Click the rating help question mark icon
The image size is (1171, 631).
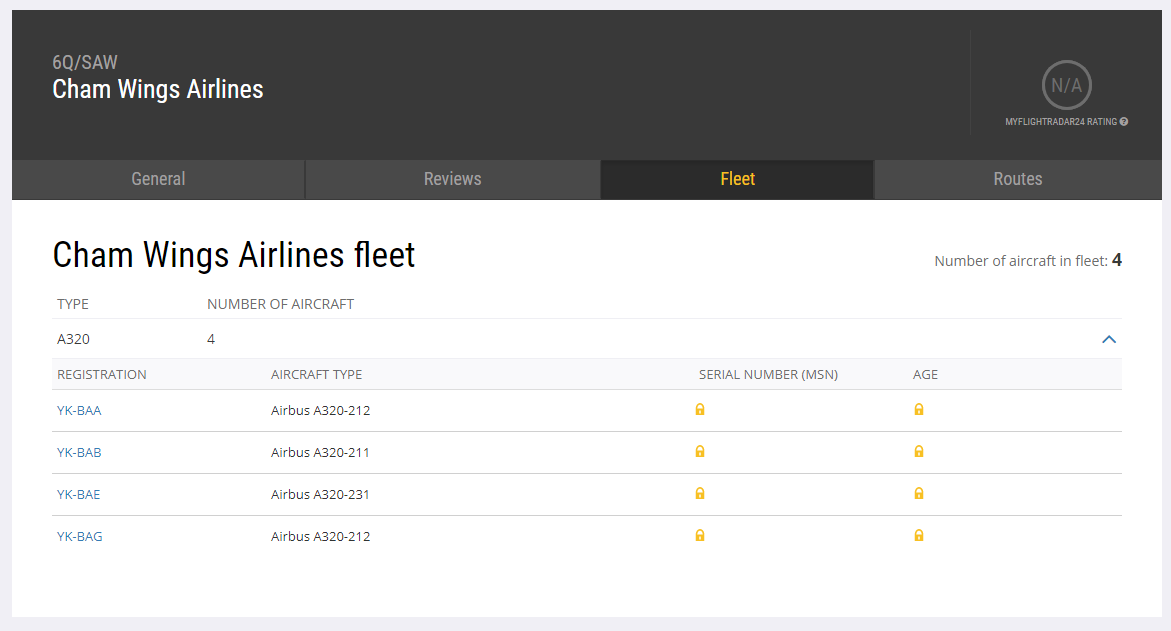(1124, 122)
